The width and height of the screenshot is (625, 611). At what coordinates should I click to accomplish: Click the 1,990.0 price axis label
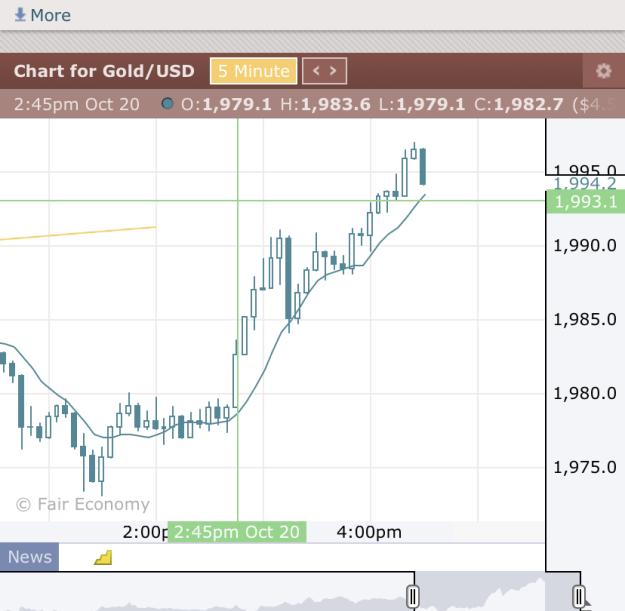click(585, 246)
